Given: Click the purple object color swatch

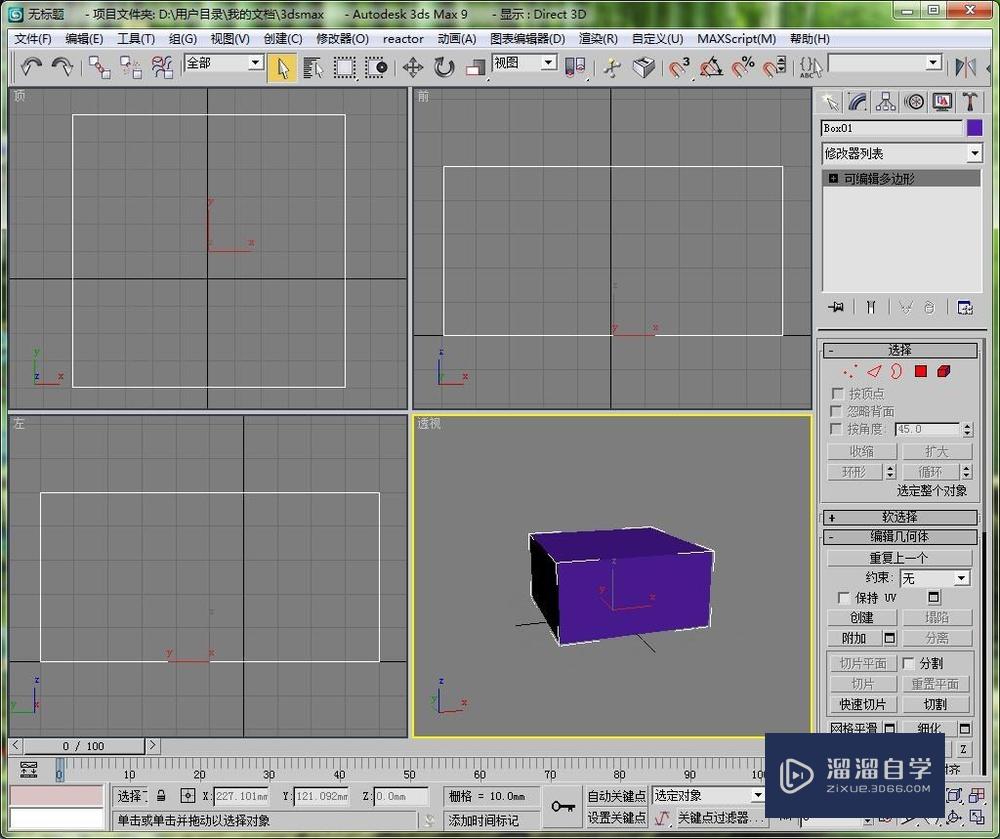Looking at the screenshot, I should click(x=974, y=128).
